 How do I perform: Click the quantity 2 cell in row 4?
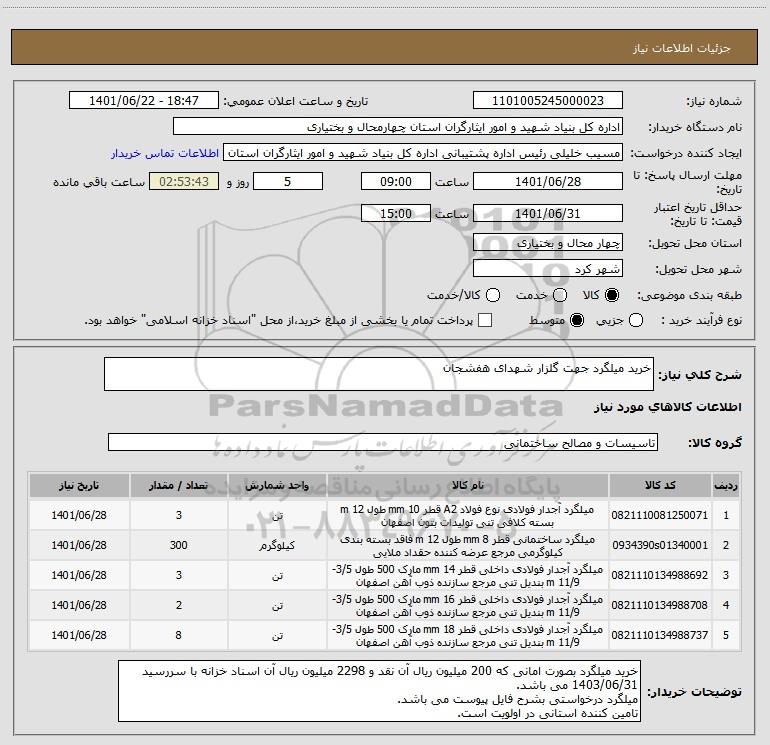[179, 605]
